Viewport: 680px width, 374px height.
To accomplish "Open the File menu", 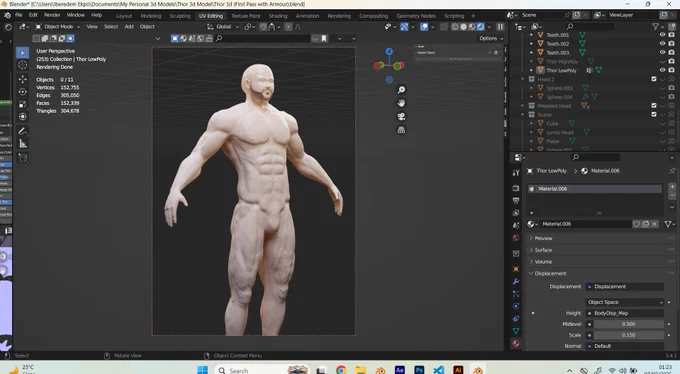I will click(19, 15).
